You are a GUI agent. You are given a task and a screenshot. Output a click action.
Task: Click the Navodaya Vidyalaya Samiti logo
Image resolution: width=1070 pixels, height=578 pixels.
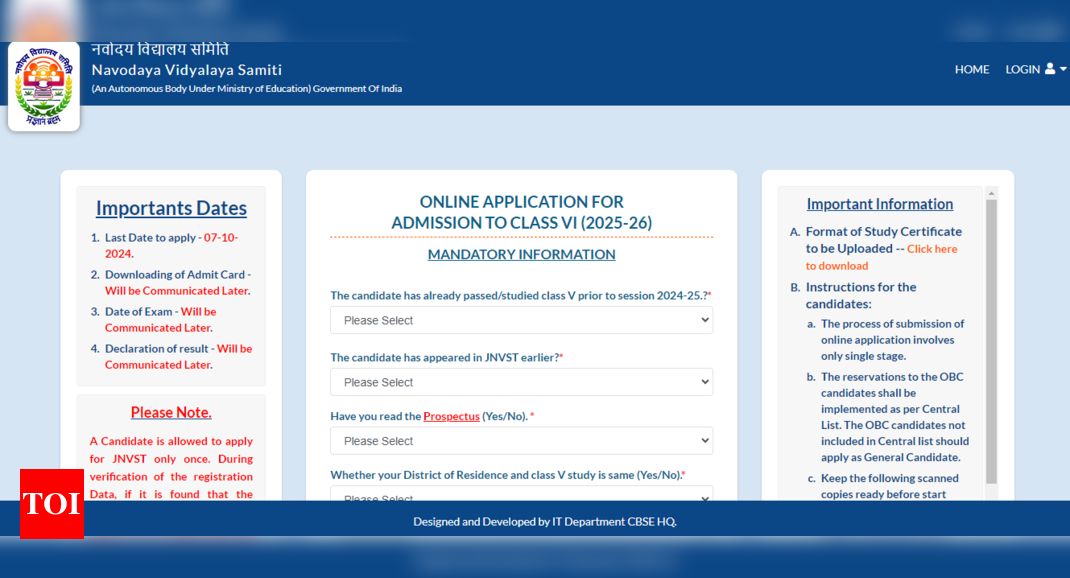(x=44, y=87)
